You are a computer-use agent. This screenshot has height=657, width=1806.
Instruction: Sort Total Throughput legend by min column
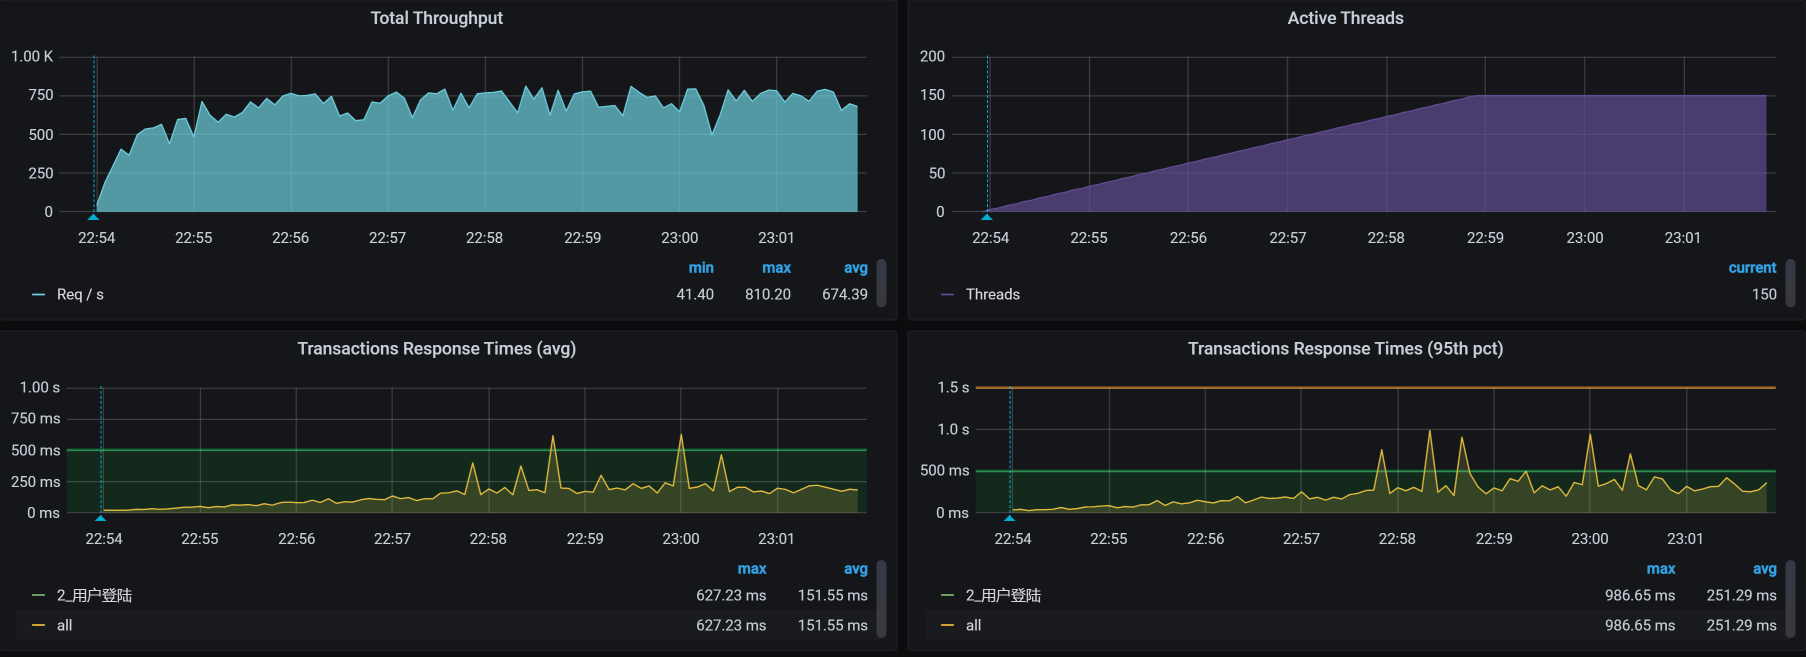click(x=701, y=268)
